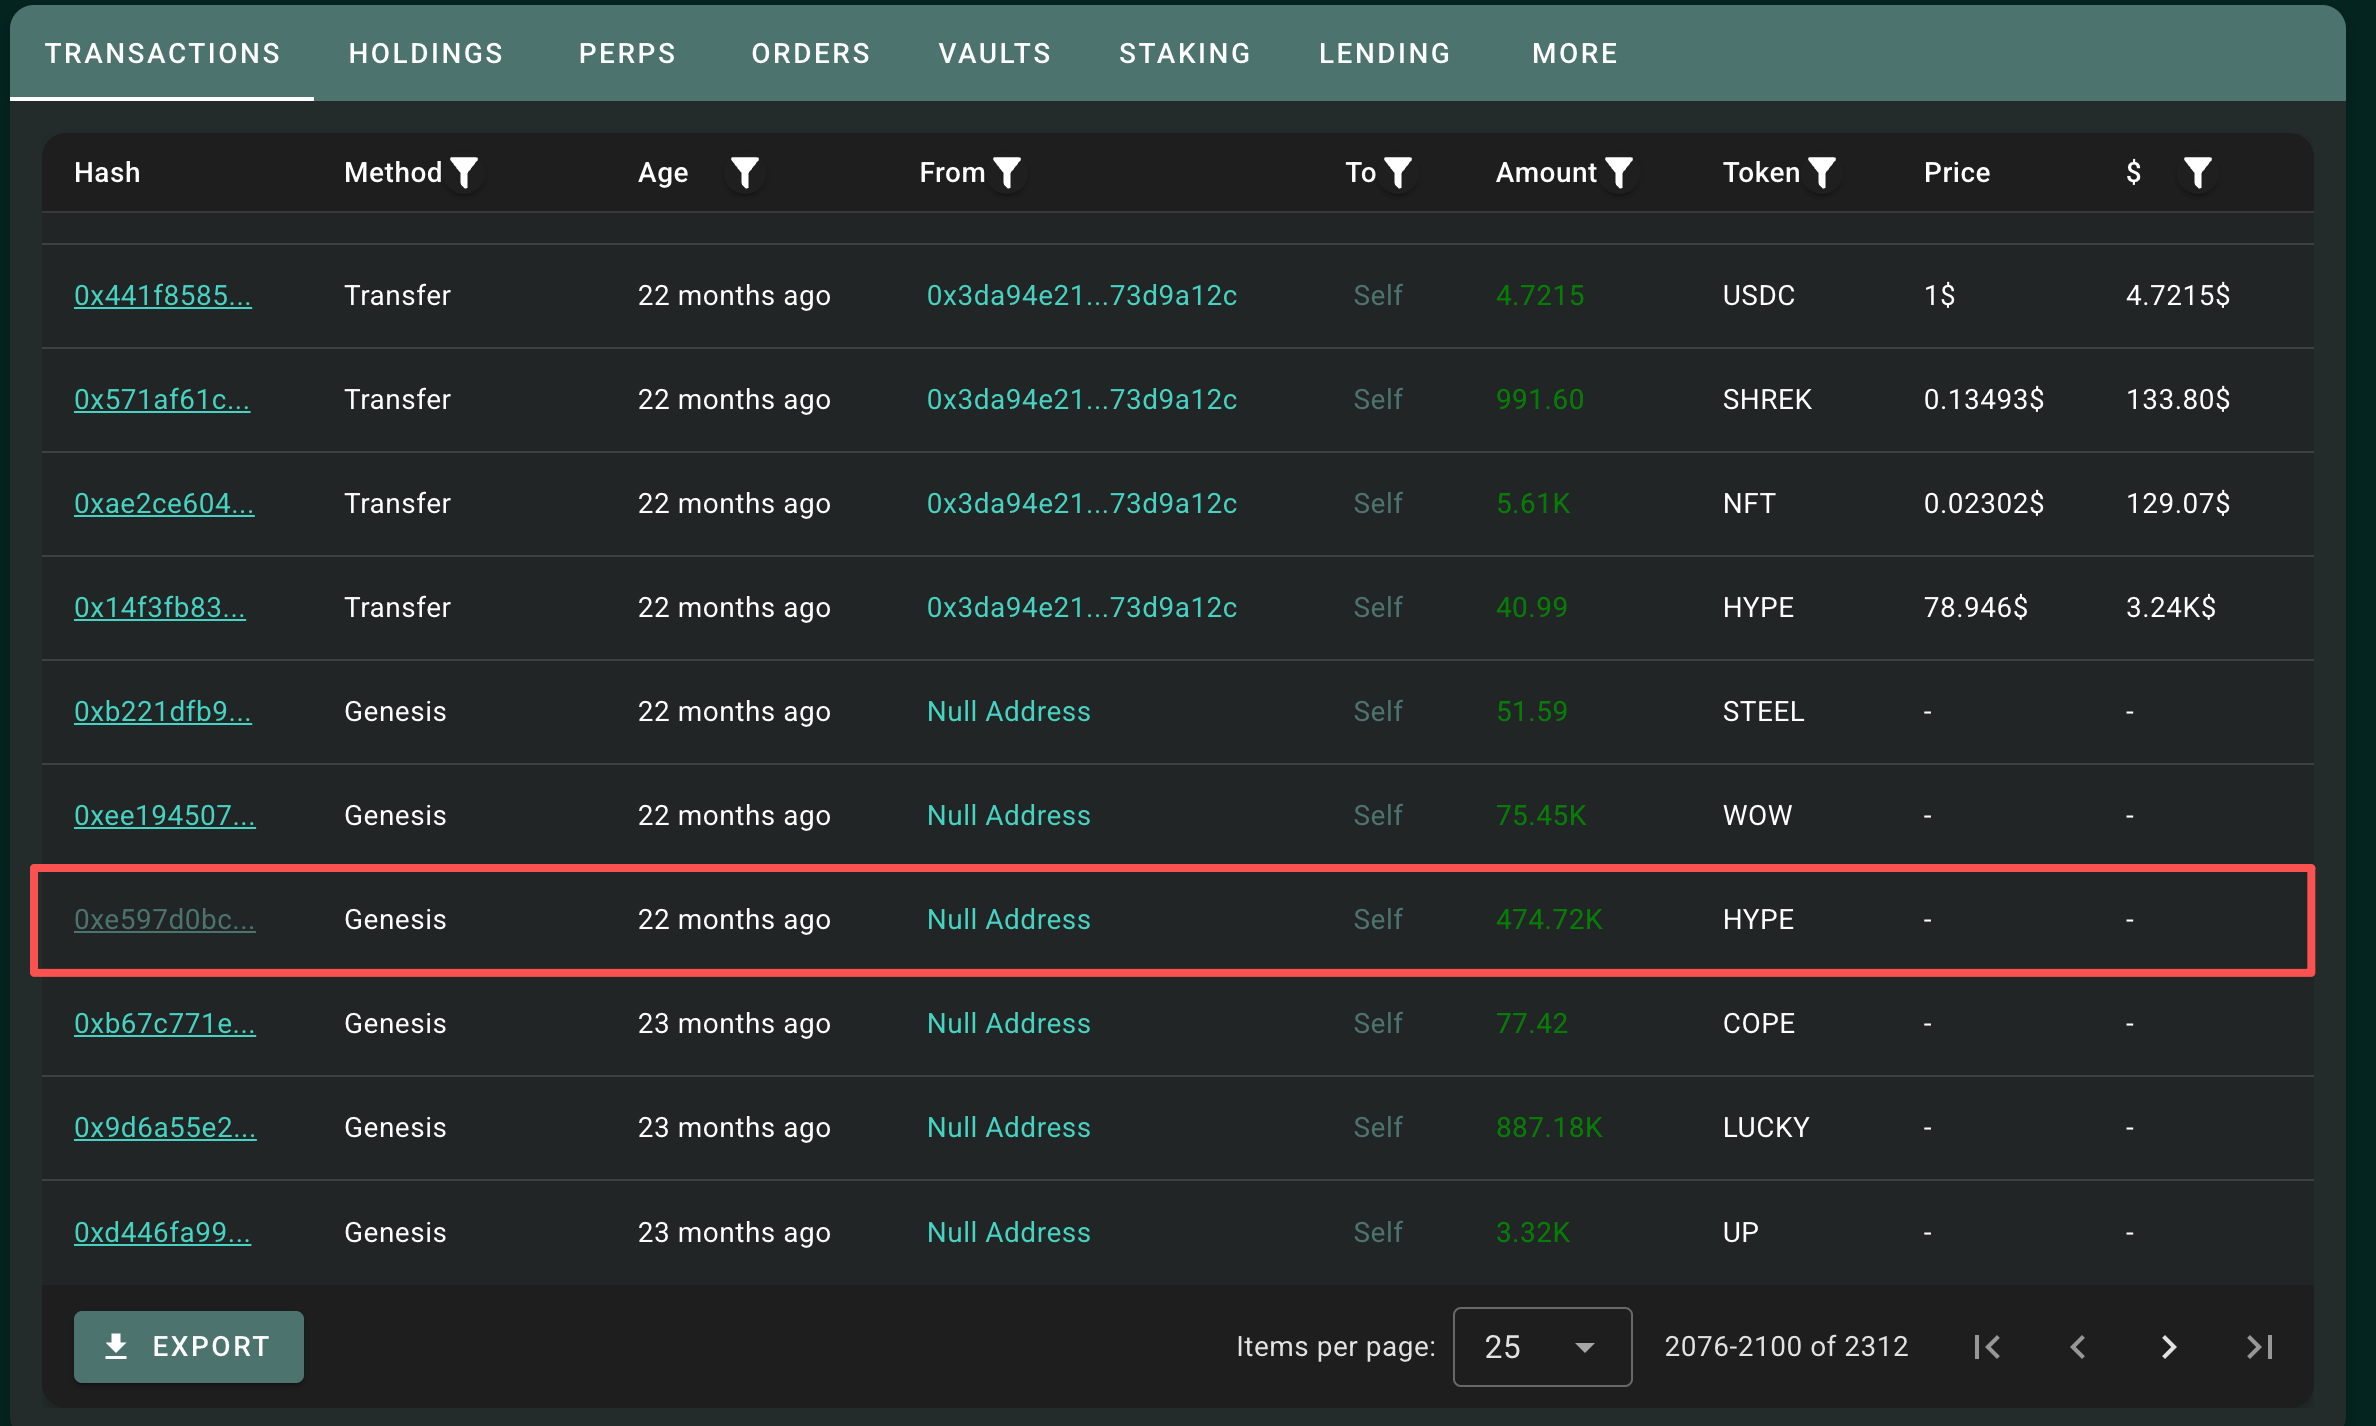Open the Orders tab
This screenshot has height=1426, width=2376.
811,53
